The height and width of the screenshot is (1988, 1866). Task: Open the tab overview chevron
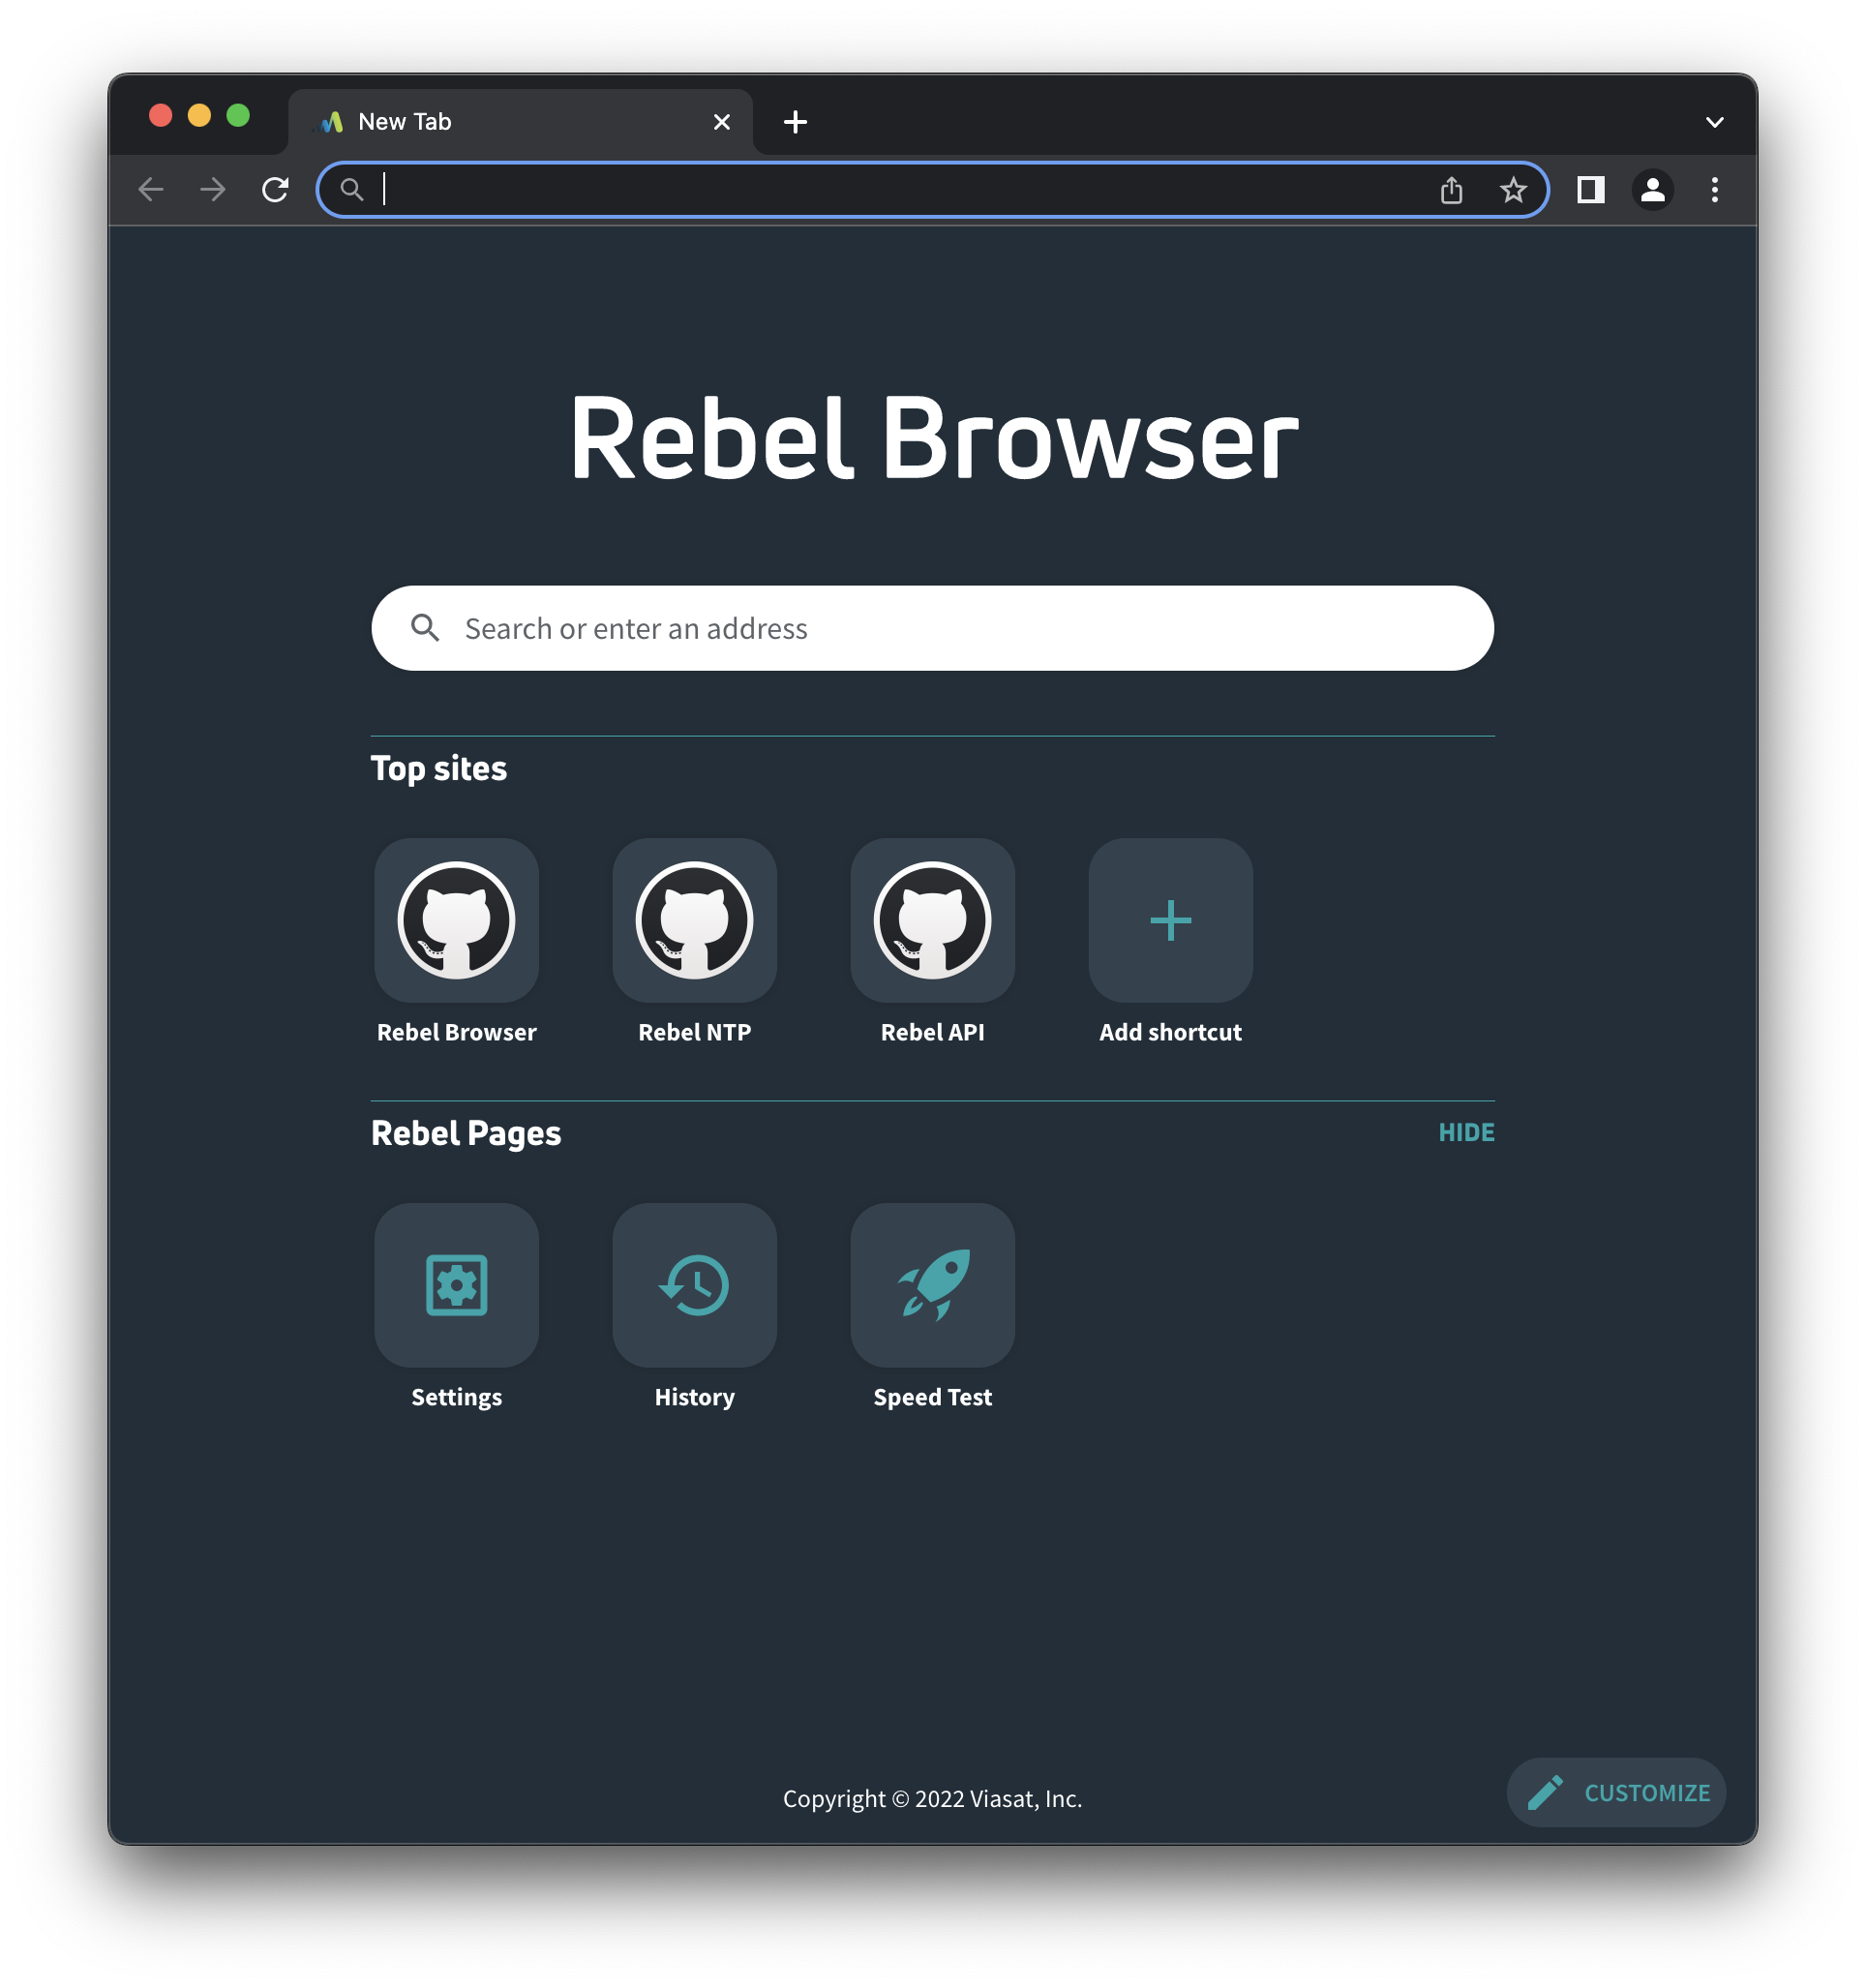[x=1714, y=121]
